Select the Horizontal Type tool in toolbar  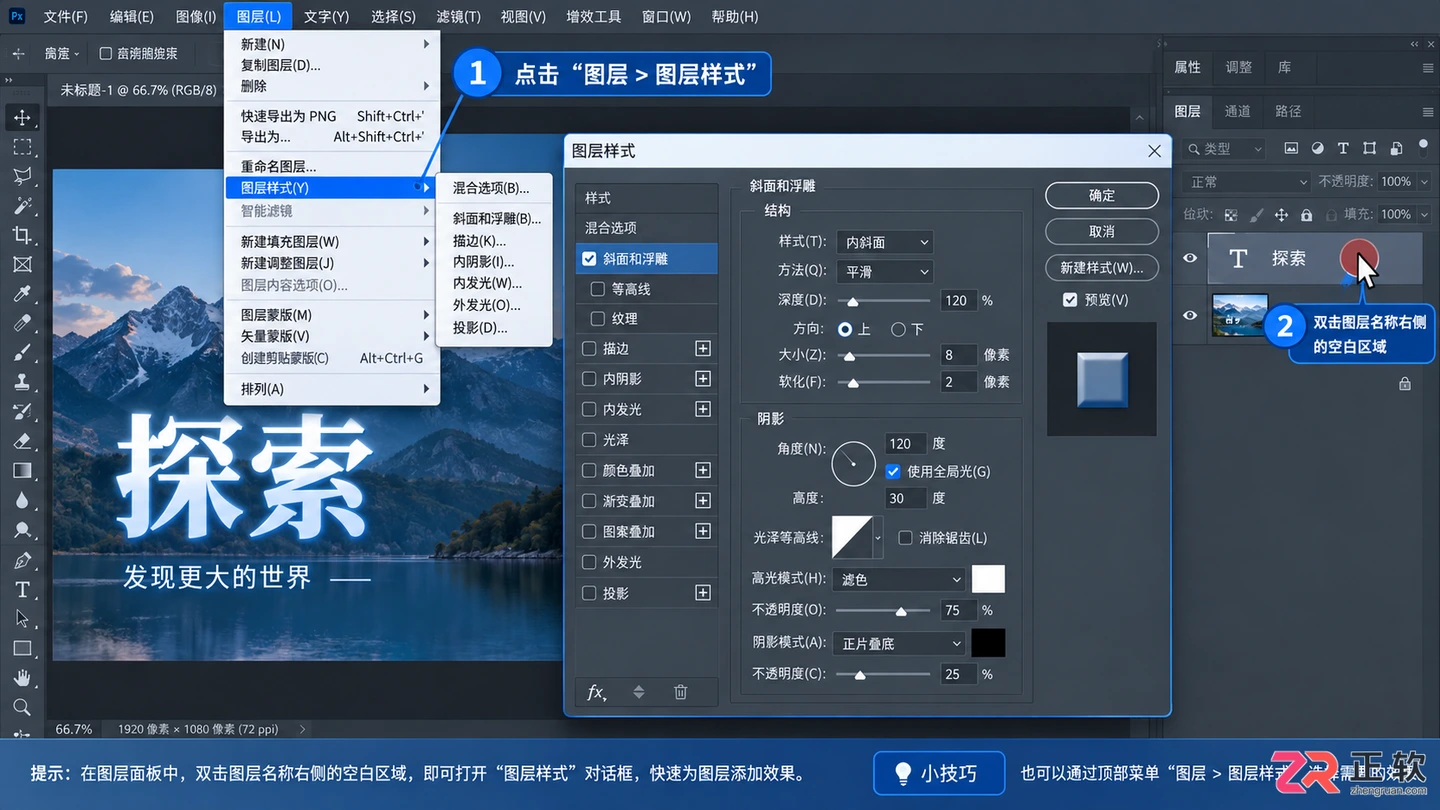click(22, 590)
